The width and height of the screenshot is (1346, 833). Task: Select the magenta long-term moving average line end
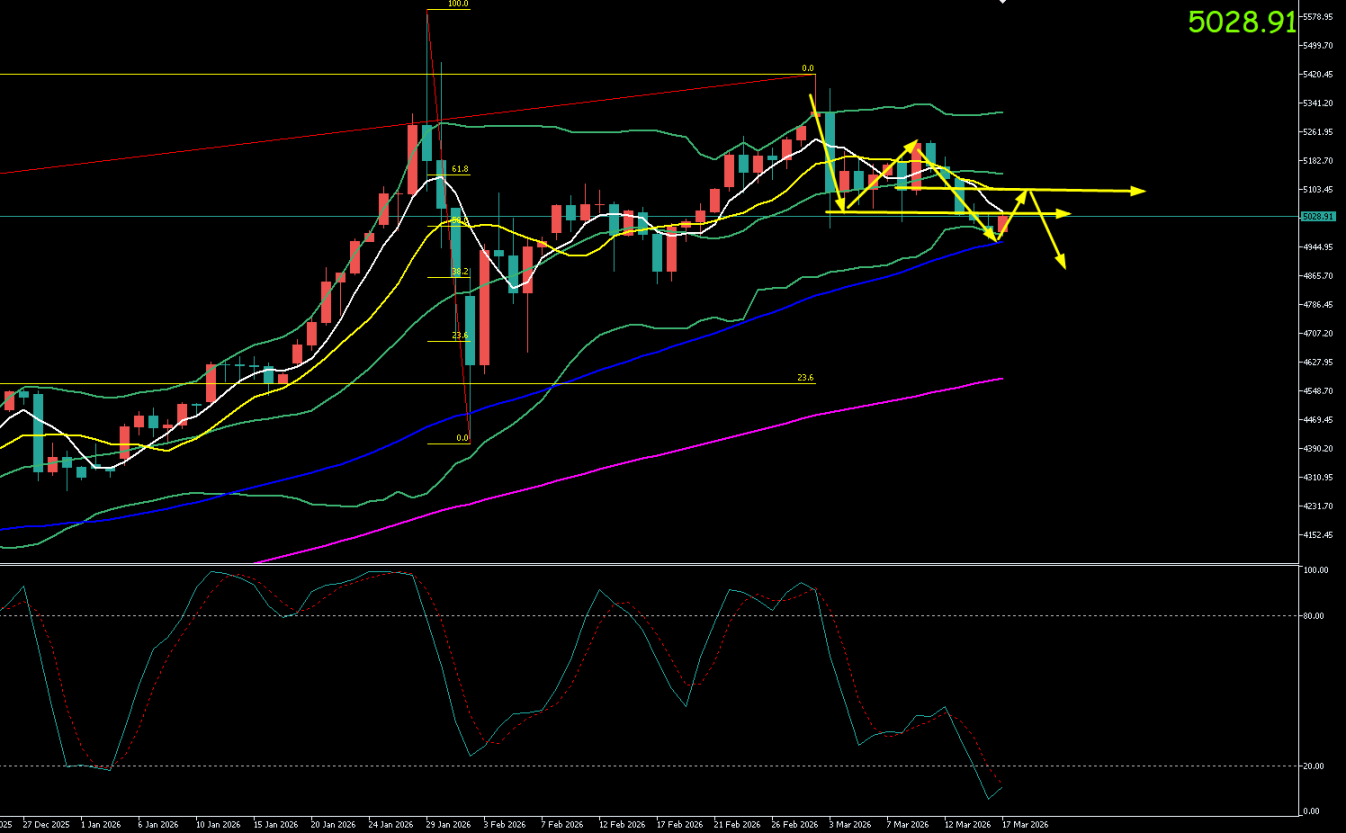[1001, 378]
